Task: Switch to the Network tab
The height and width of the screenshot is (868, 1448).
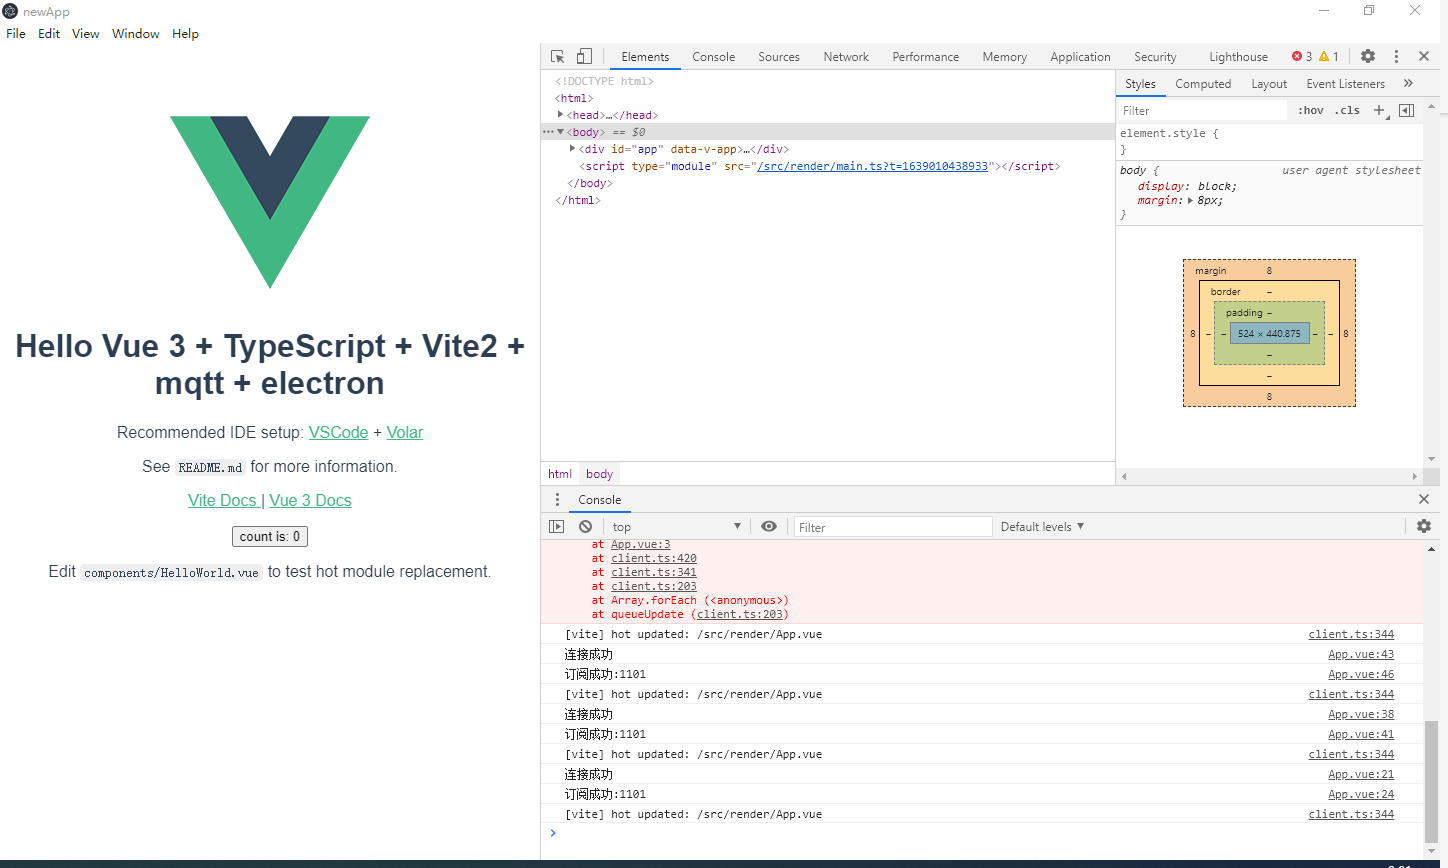Action: coord(845,57)
